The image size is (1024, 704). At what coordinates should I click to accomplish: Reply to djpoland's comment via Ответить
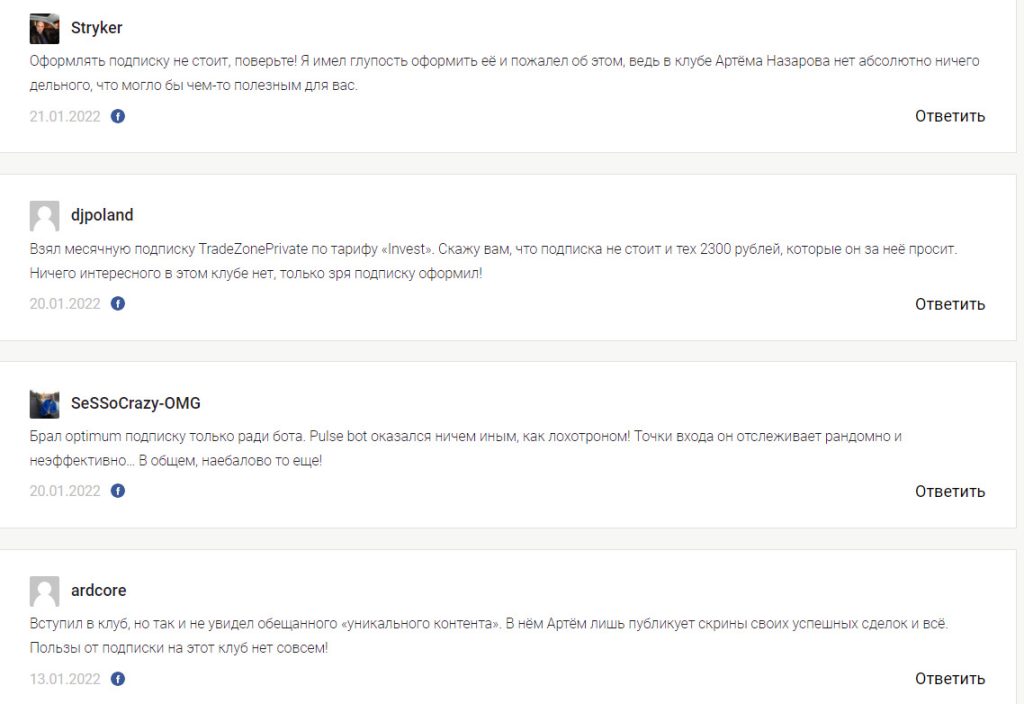(950, 304)
